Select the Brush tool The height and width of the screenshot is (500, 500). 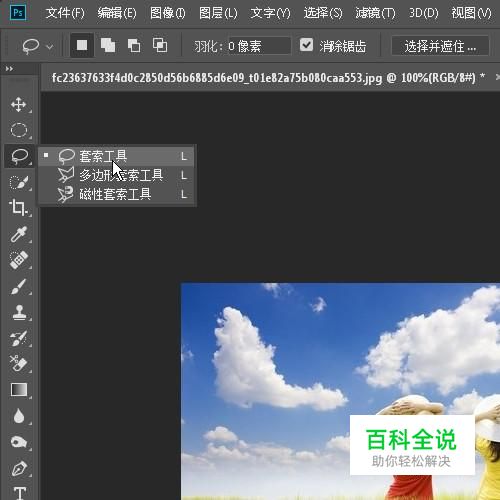pos(19,287)
